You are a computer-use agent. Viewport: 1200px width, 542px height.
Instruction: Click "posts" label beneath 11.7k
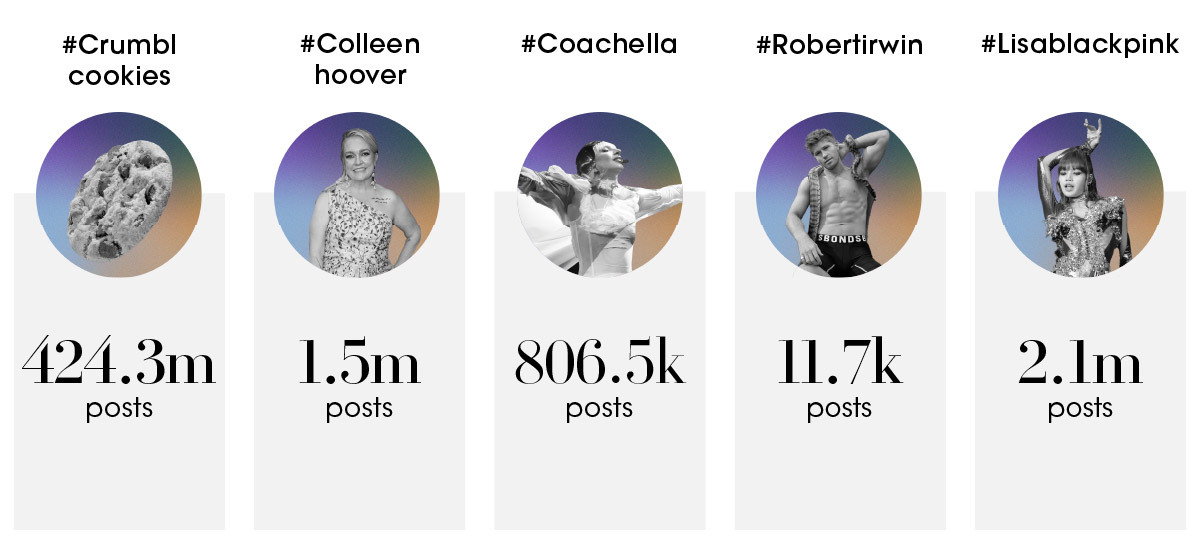(840, 409)
